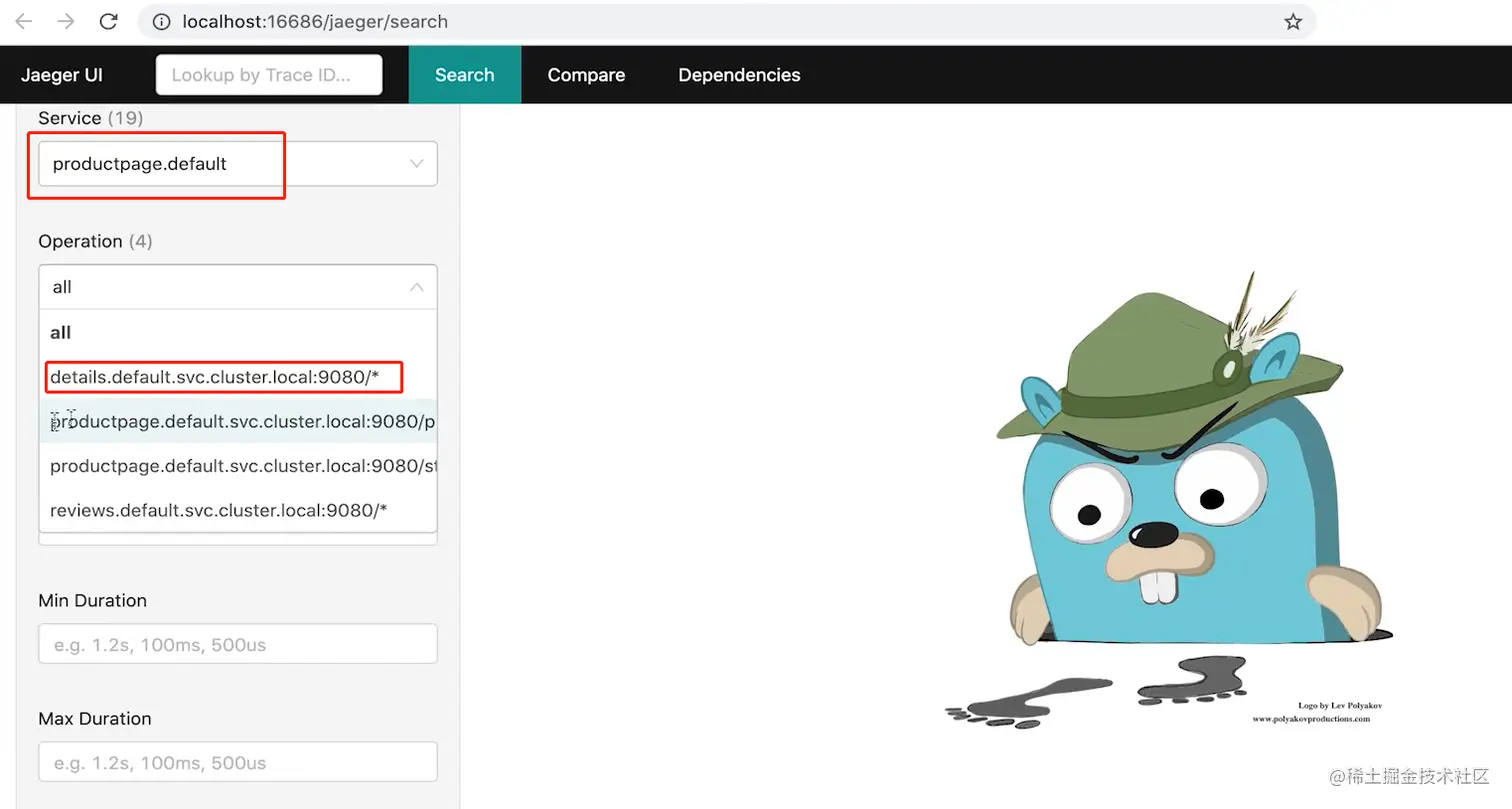Go back to the previous browser page
Viewport: 1512px width, 809px height.
24,21
